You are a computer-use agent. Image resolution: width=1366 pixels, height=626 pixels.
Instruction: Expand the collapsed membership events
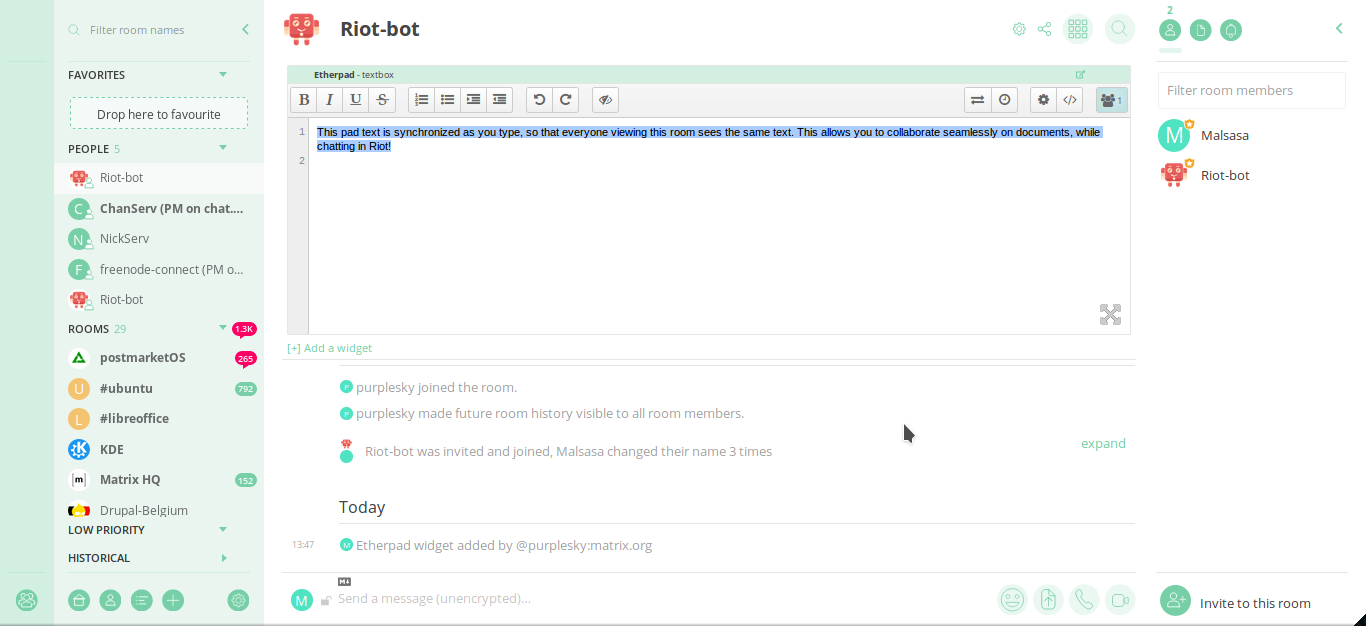coord(1103,443)
